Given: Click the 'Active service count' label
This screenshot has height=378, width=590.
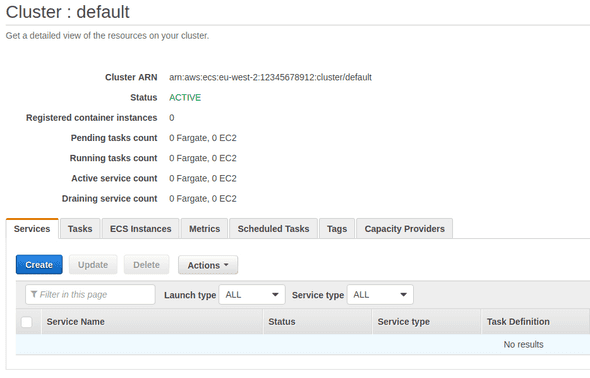Looking at the screenshot, I should point(114,178).
